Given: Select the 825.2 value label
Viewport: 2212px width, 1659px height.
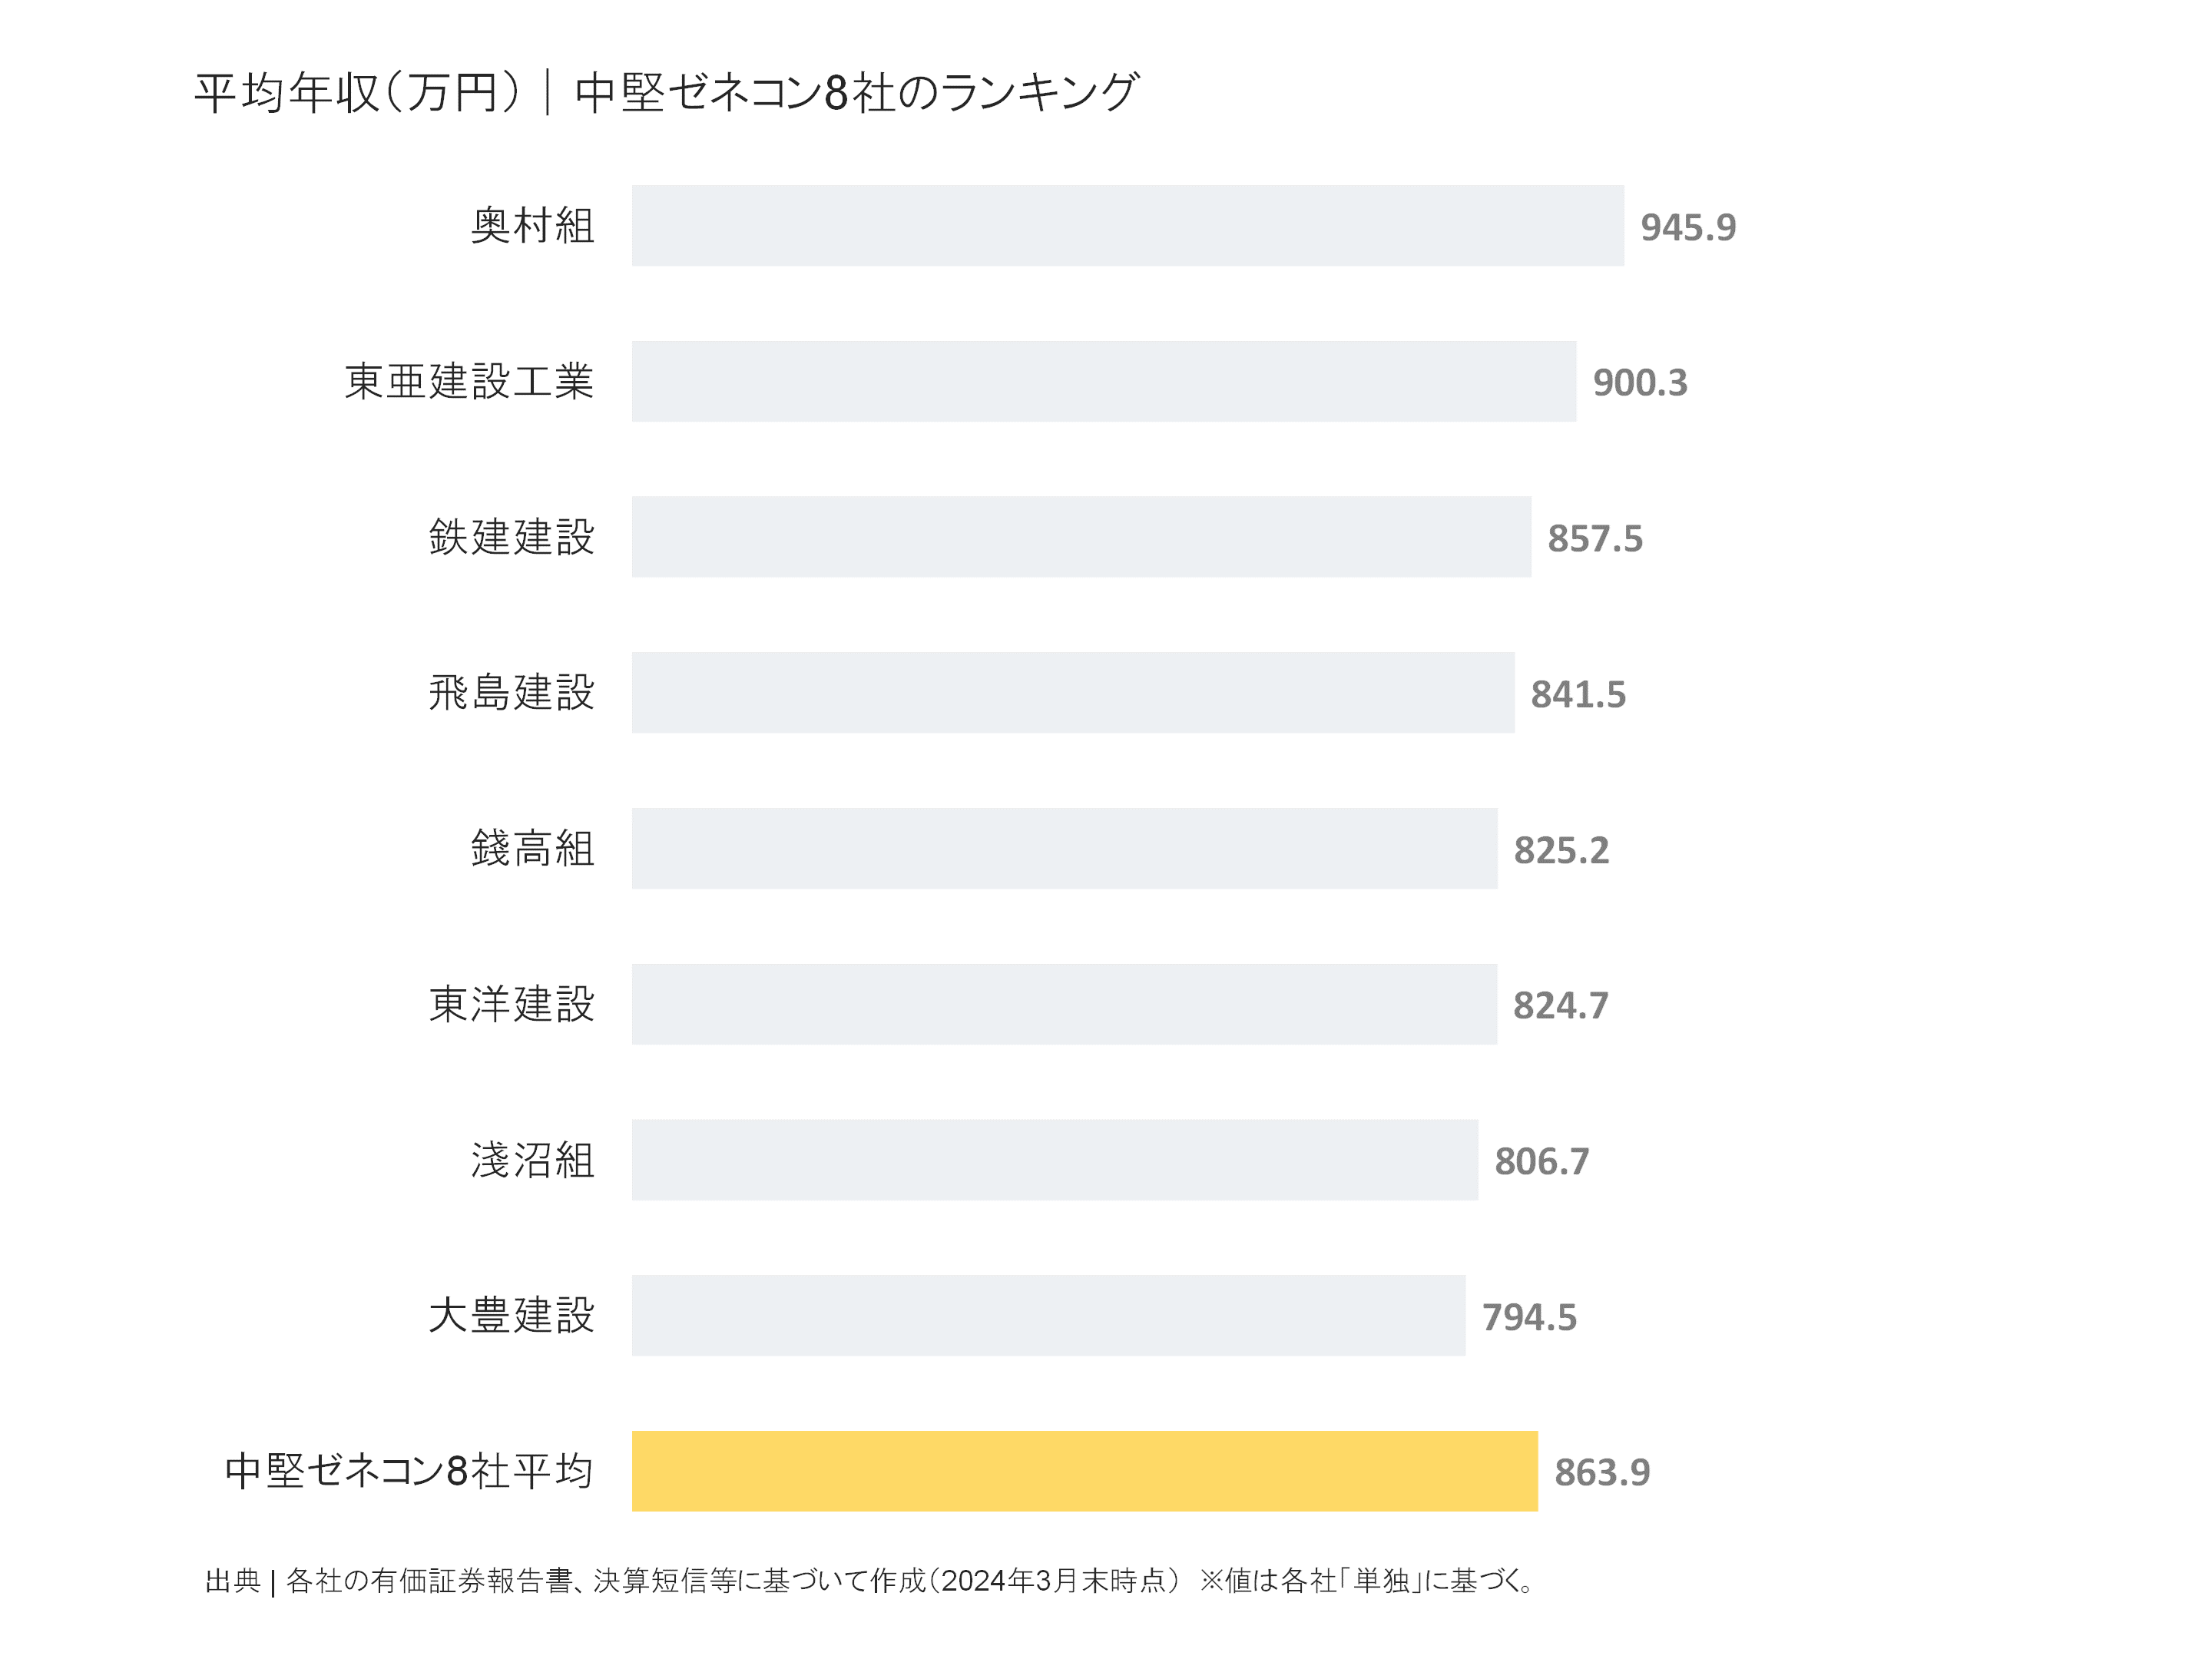Looking at the screenshot, I should click(x=1561, y=851).
